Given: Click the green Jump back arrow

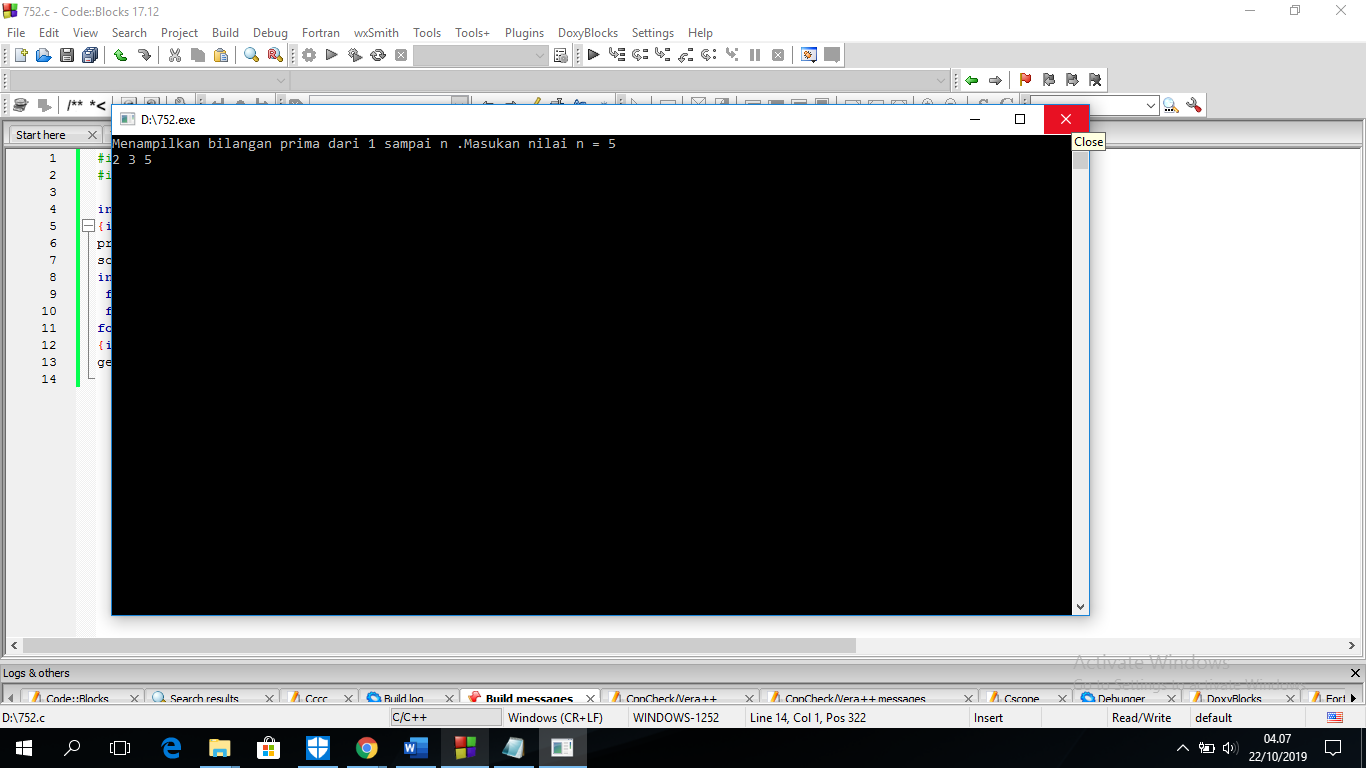Looking at the screenshot, I should pyautogui.click(x=971, y=80).
